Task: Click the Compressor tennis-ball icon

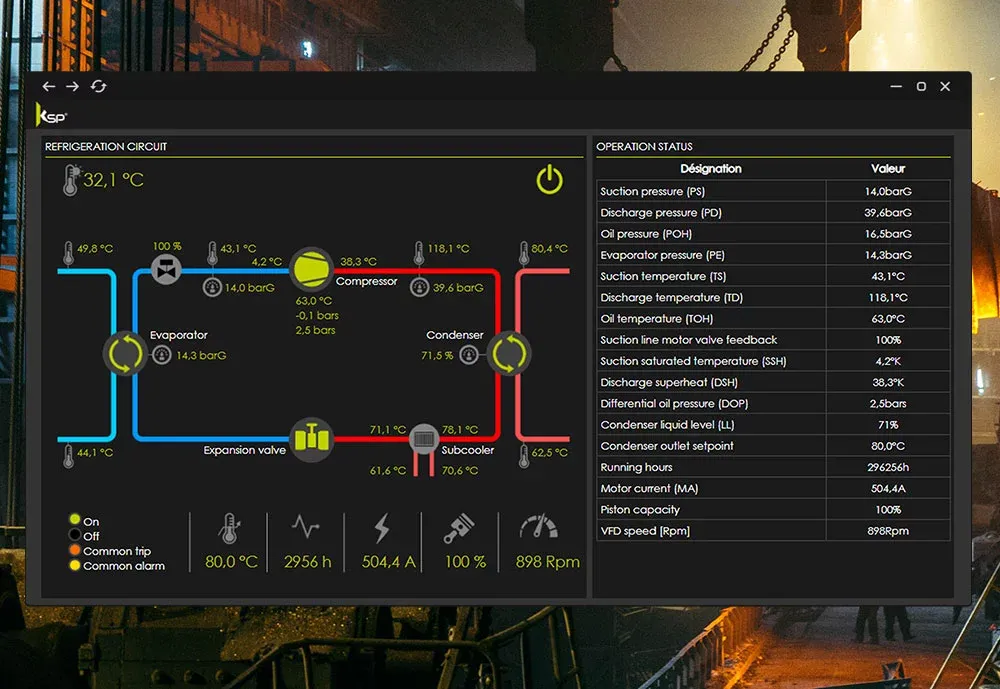Action: tap(309, 268)
